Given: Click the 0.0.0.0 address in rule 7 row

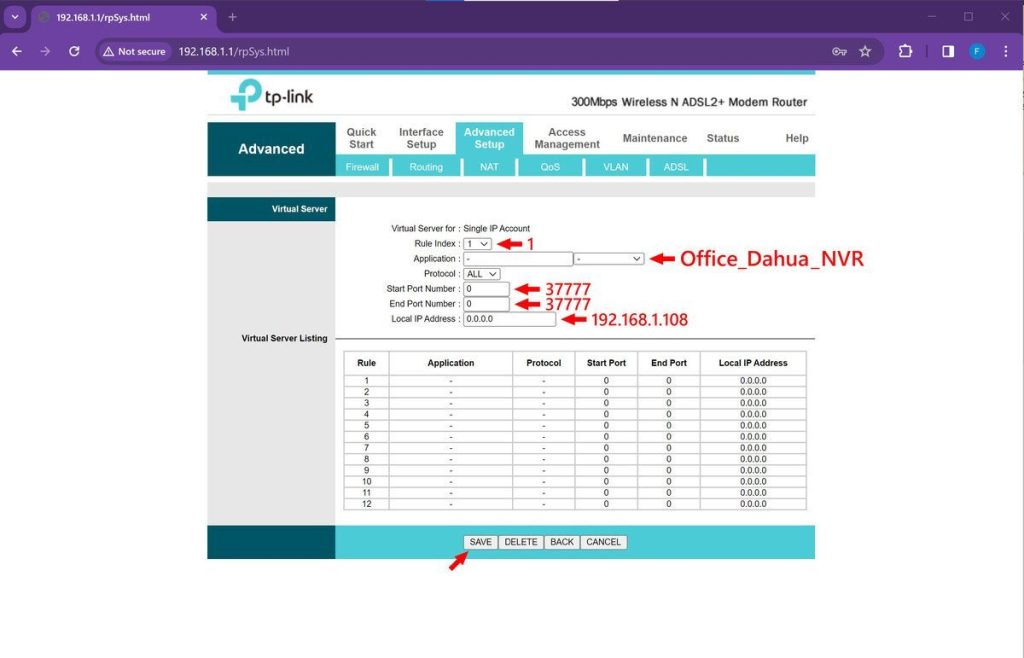Looking at the screenshot, I should pyautogui.click(x=753, y=448).
